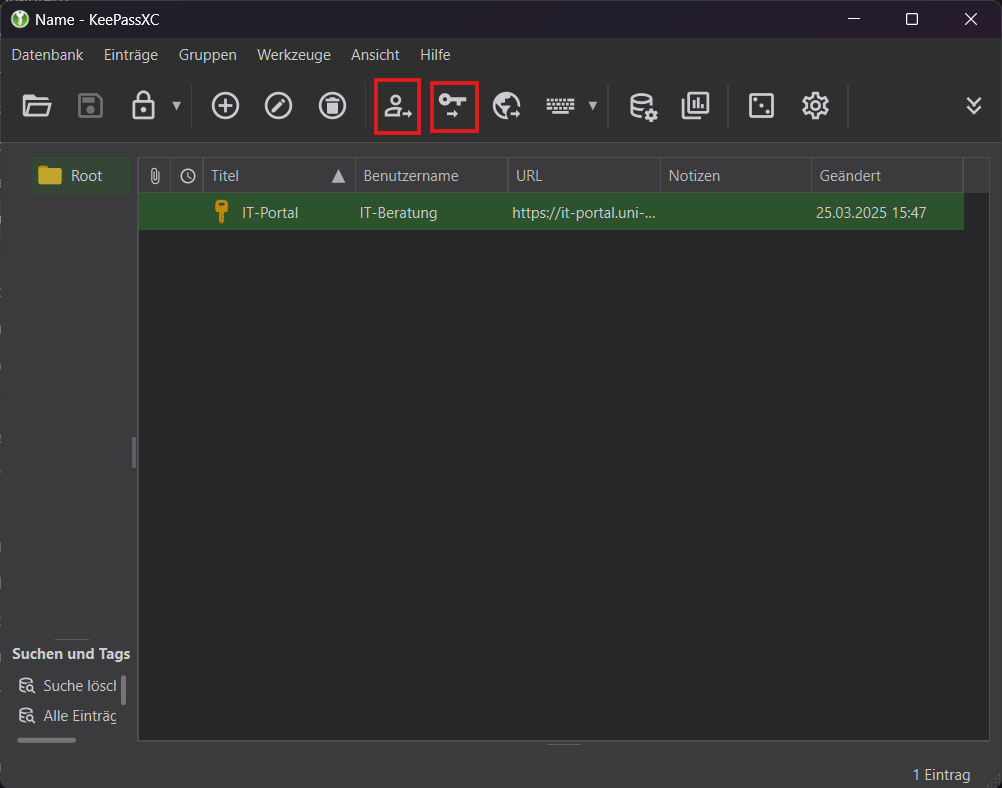Delete the entry with the trash icon
Image resolution: width=1002 pixels, height=788 pixels.
(332, 106)
